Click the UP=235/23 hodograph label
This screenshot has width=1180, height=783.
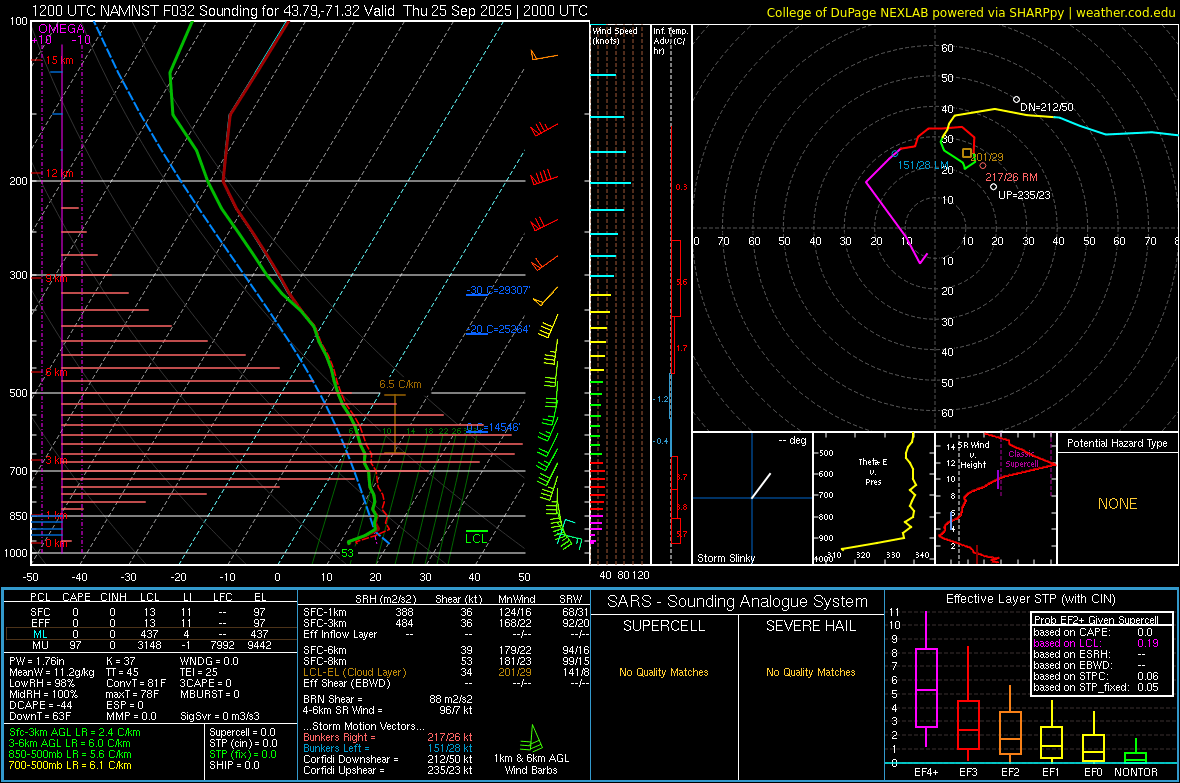1024,195
